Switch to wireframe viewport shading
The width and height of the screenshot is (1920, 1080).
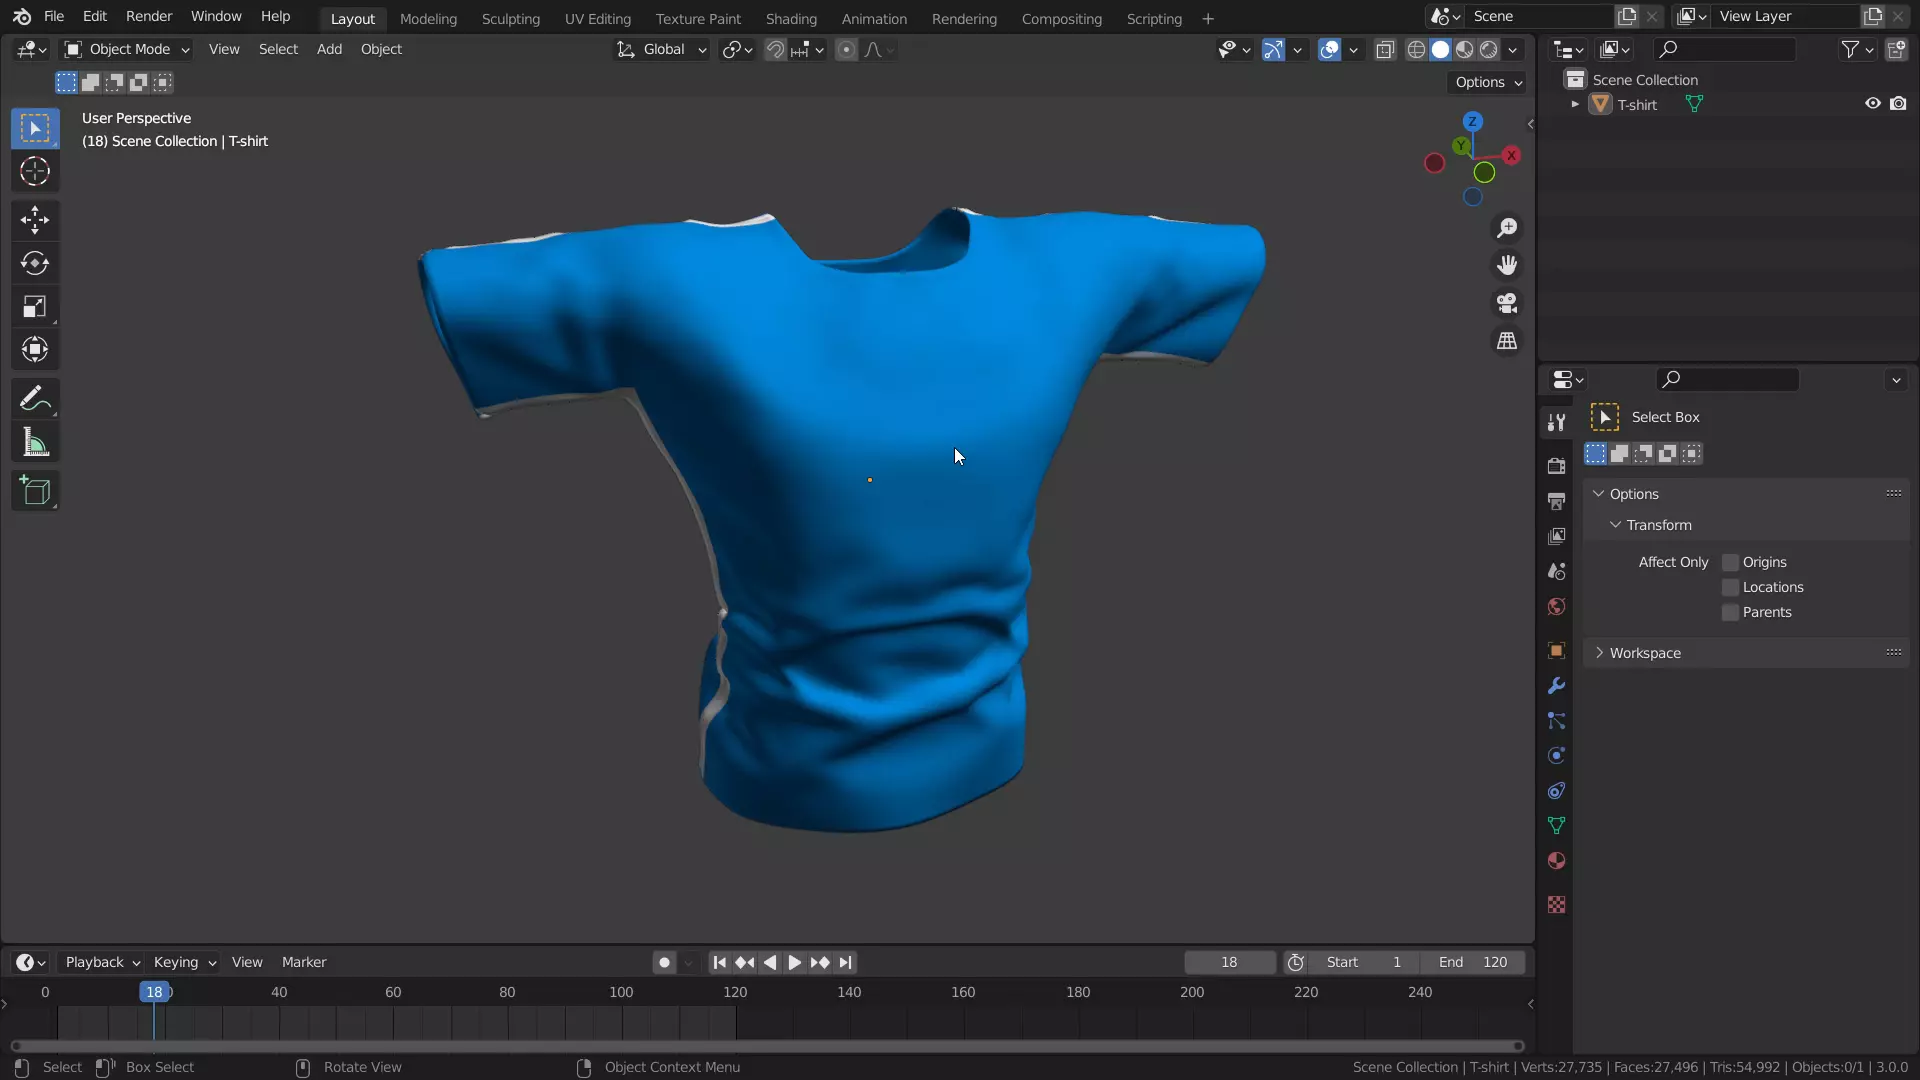pyautogui.click(x=1416, y=49)
